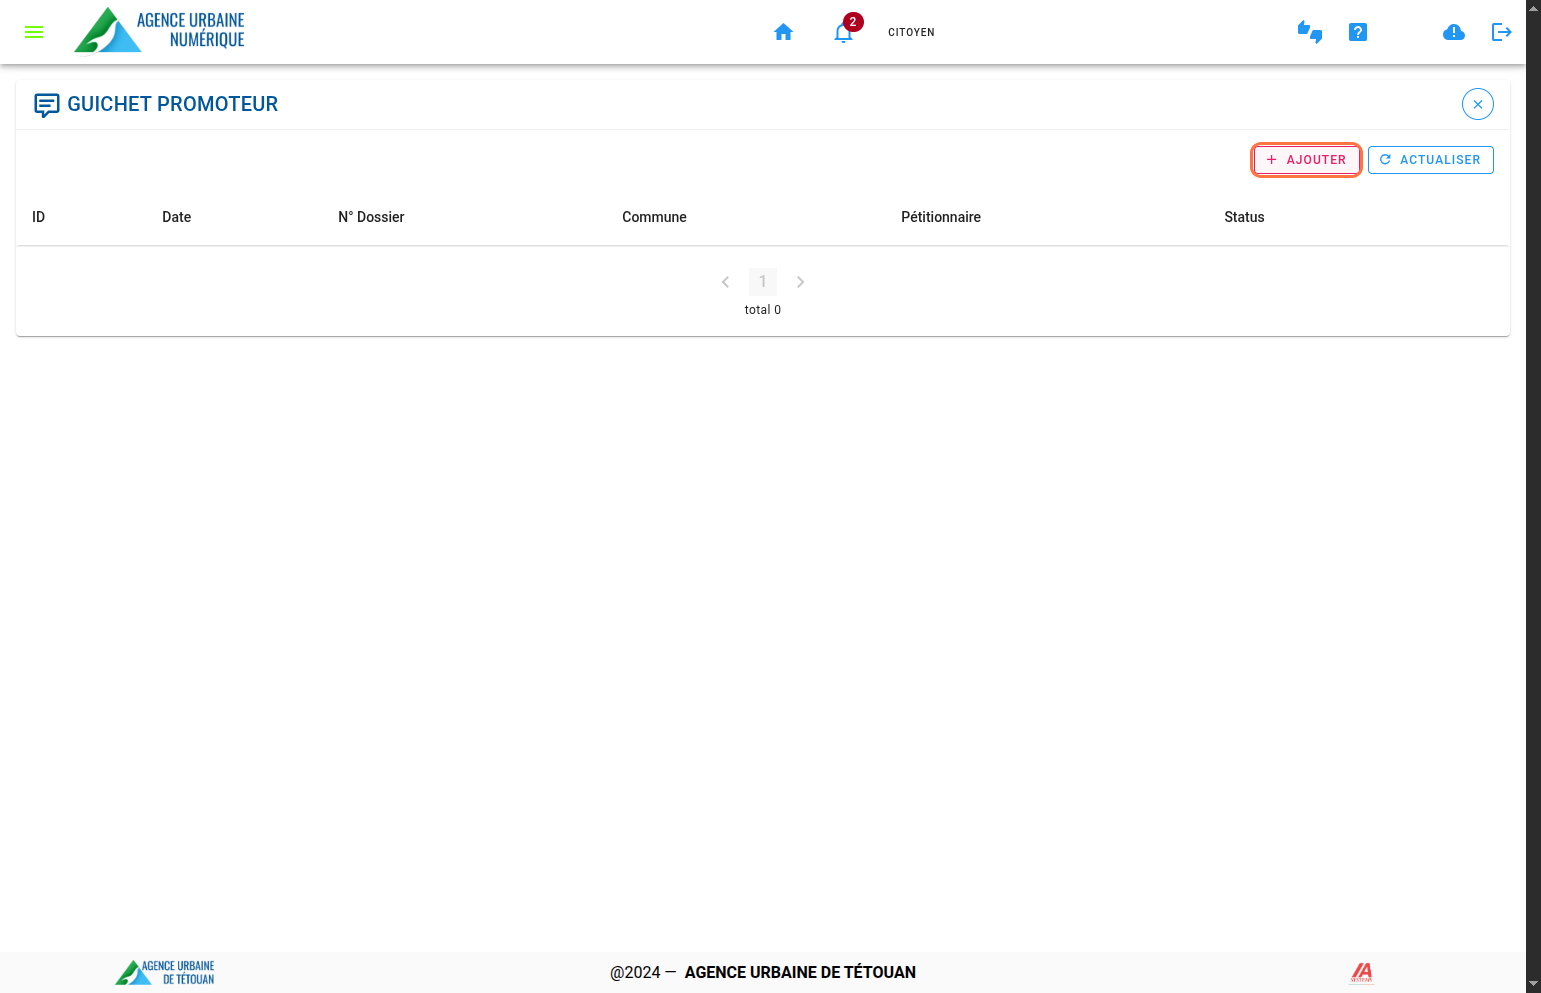Open the thumbs up/down feedback icon
The height and width of the screenshot is (993, 1541).
(x=1309, y=32)
